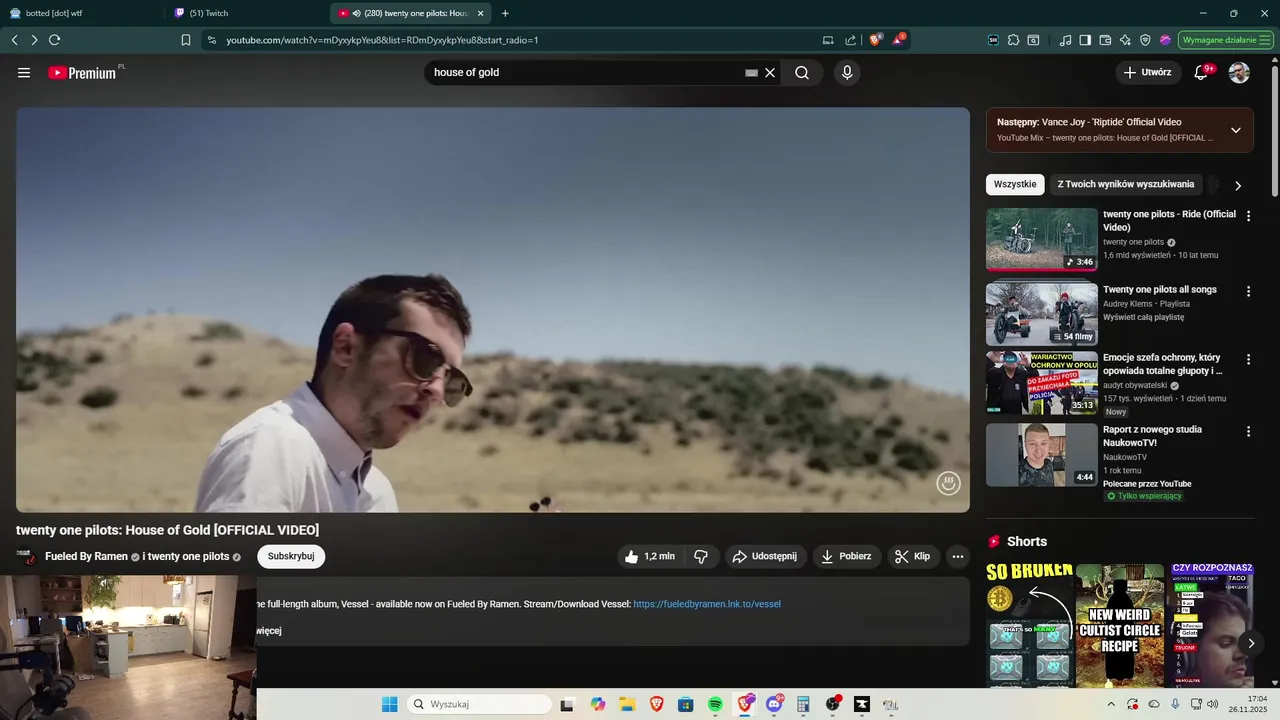Open the Fueled By Ramen channel name
1280x720 pixels.
click(x=86, y=557)
